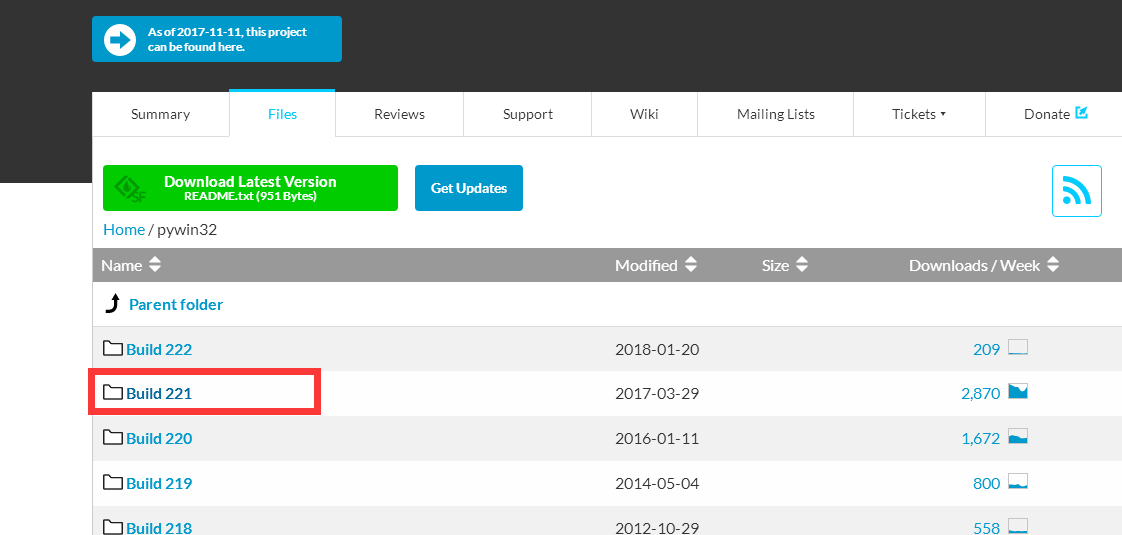Open the download chart icon for Build 219
1122x535 pixels.
(x=1018, y=481)
